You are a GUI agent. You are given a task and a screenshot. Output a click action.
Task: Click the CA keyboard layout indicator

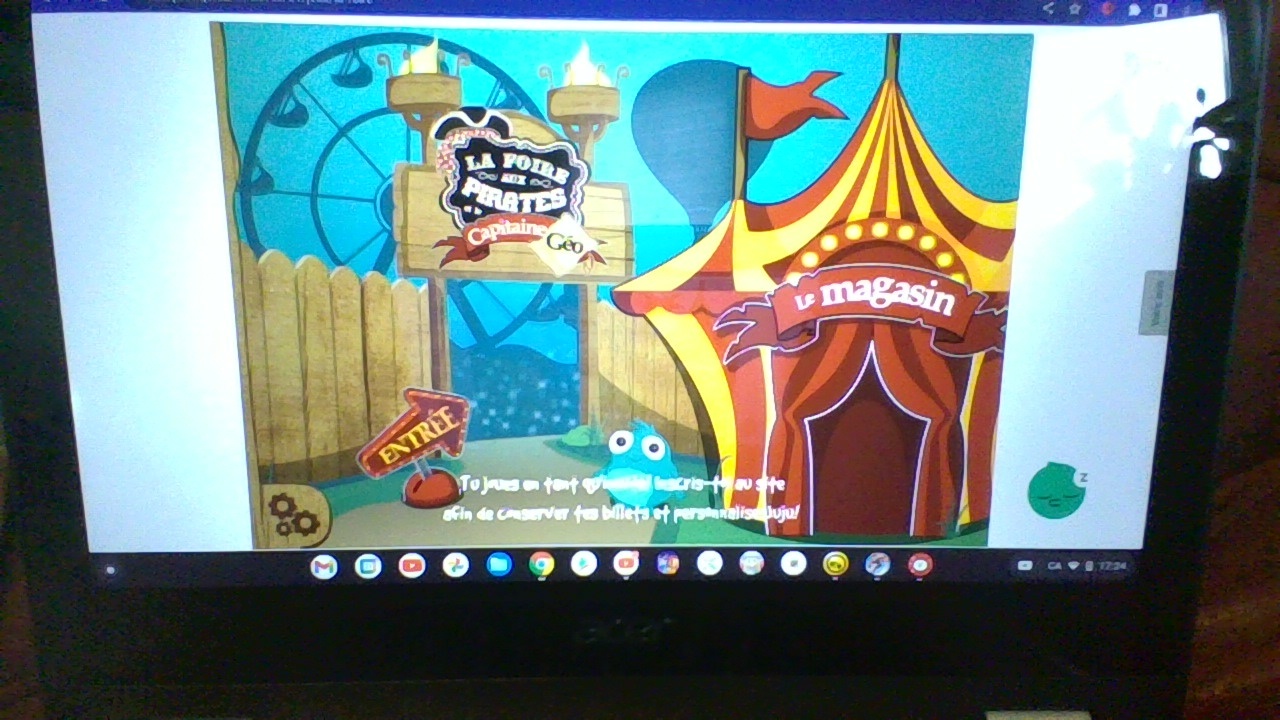pyautogui.click(x=1055, y=566)
